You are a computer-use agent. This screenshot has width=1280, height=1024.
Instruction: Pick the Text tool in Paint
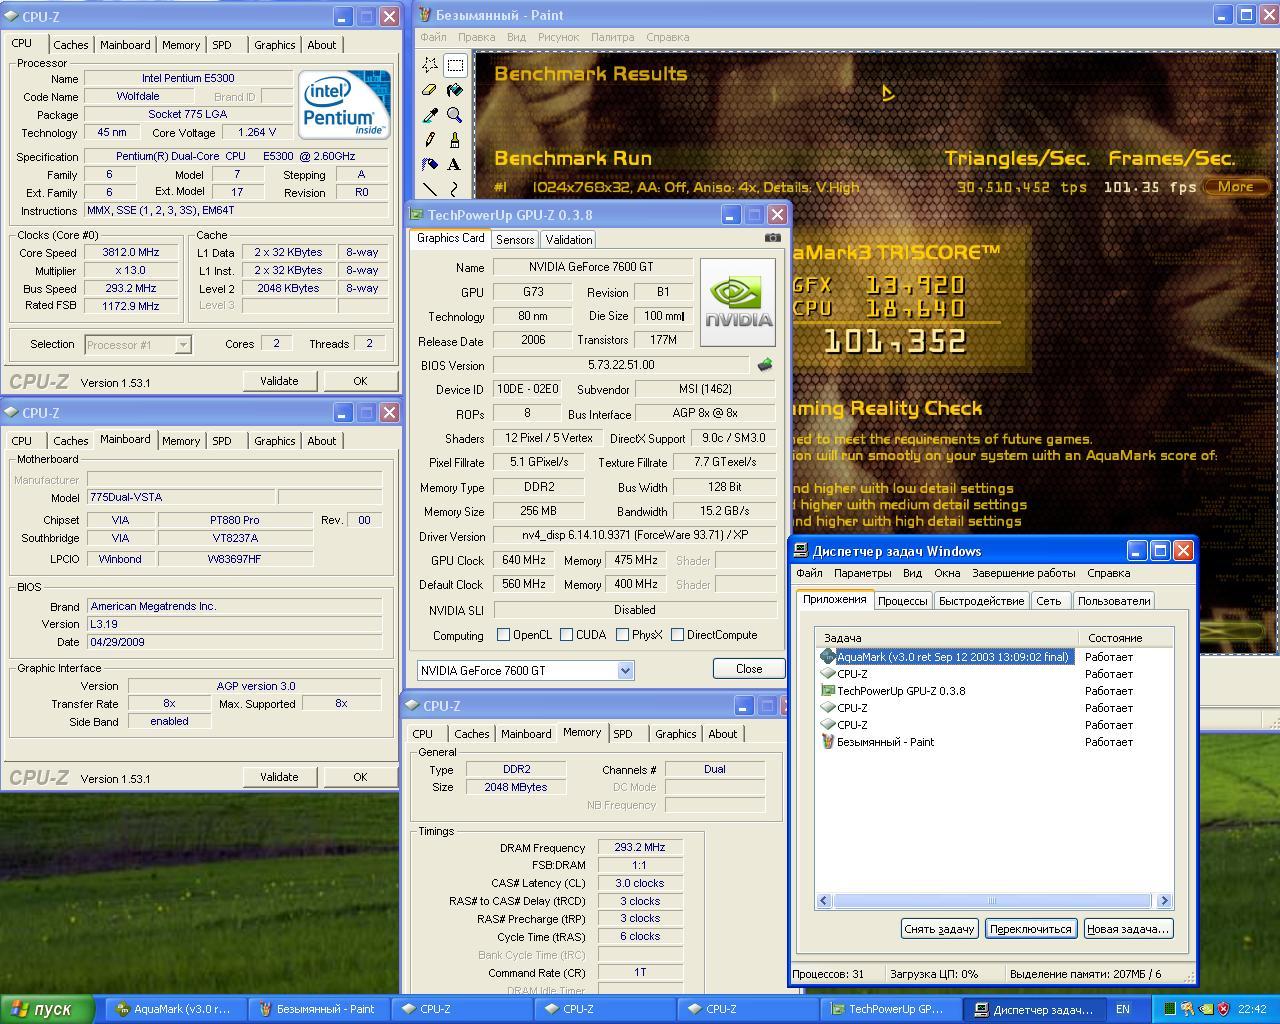coord(455,165)
